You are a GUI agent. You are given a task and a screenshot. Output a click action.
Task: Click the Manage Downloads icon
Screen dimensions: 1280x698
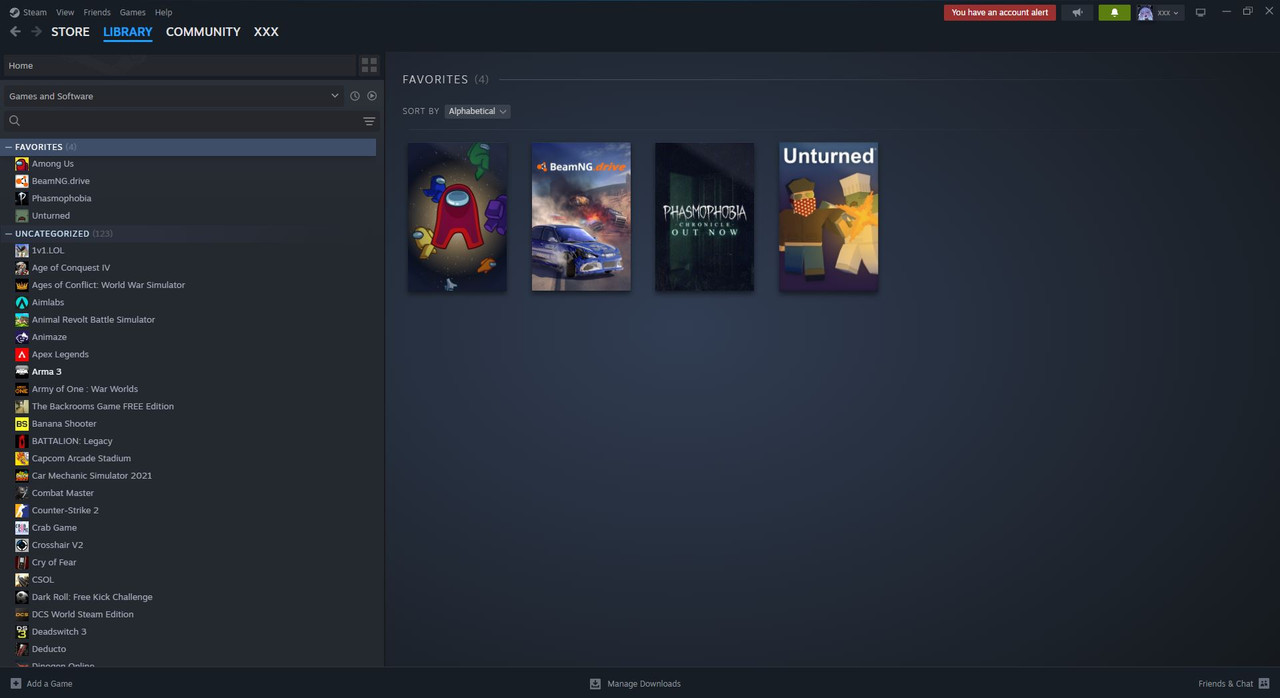coord(595,684)
